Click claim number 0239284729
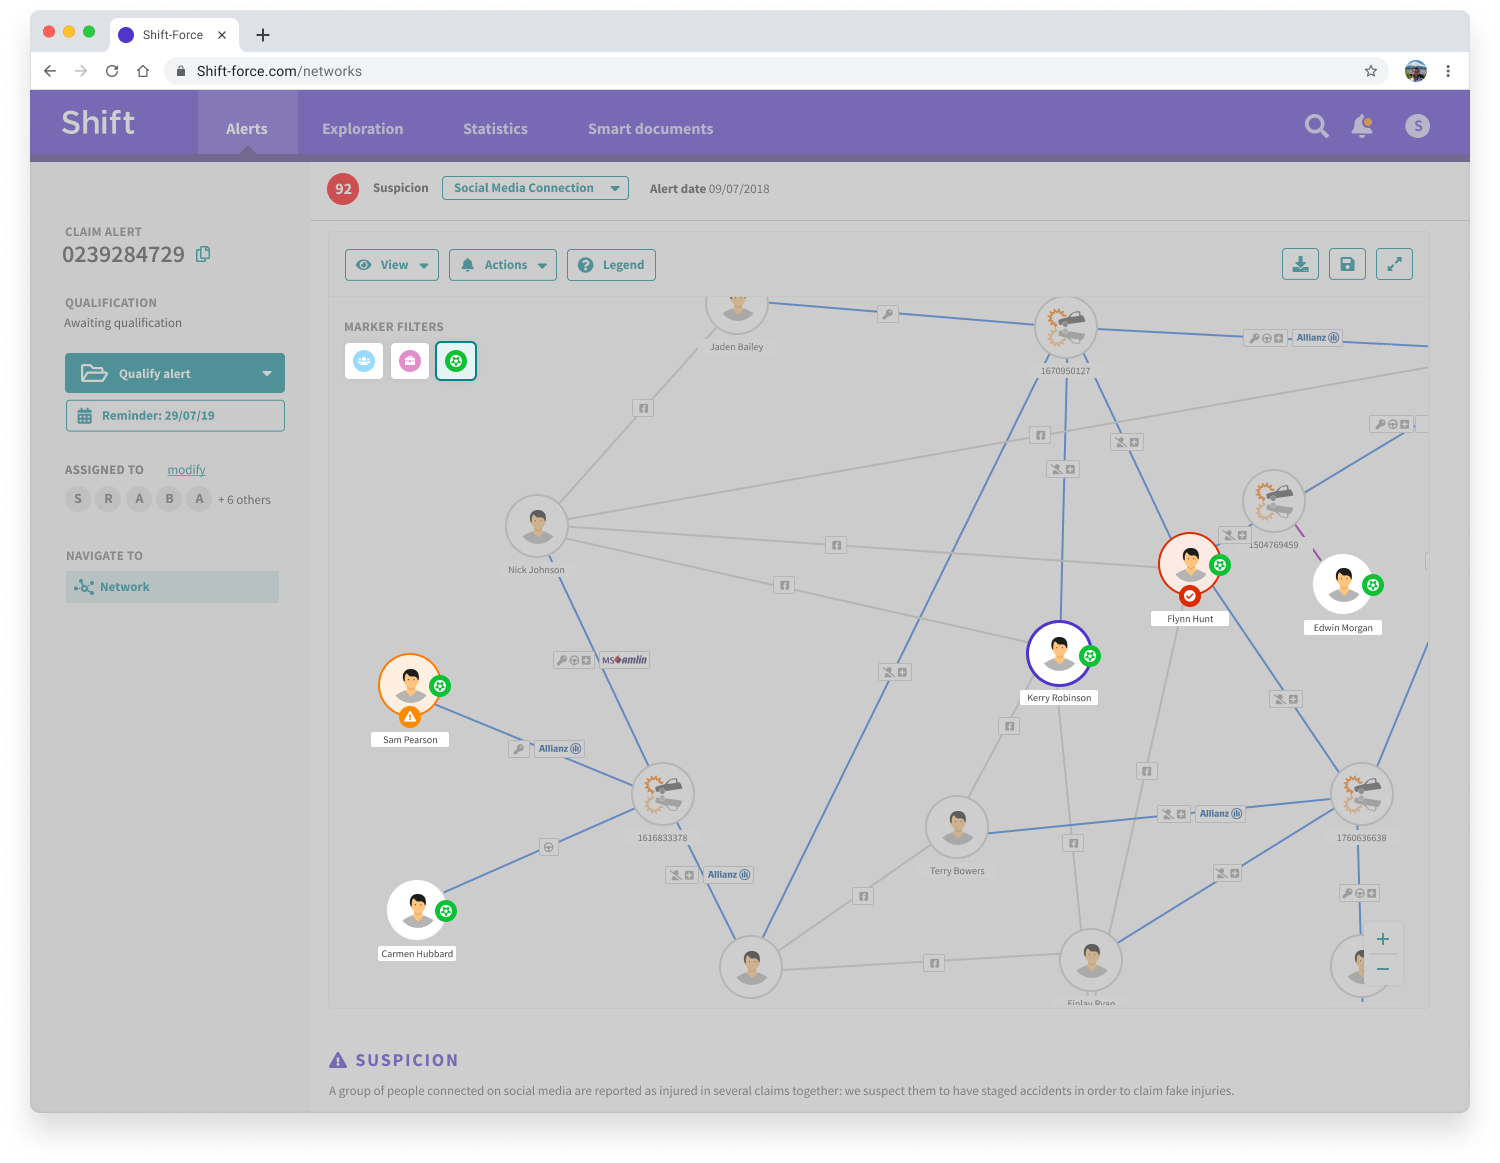This screenshot has width=1500, height=1163. [123, 255]
